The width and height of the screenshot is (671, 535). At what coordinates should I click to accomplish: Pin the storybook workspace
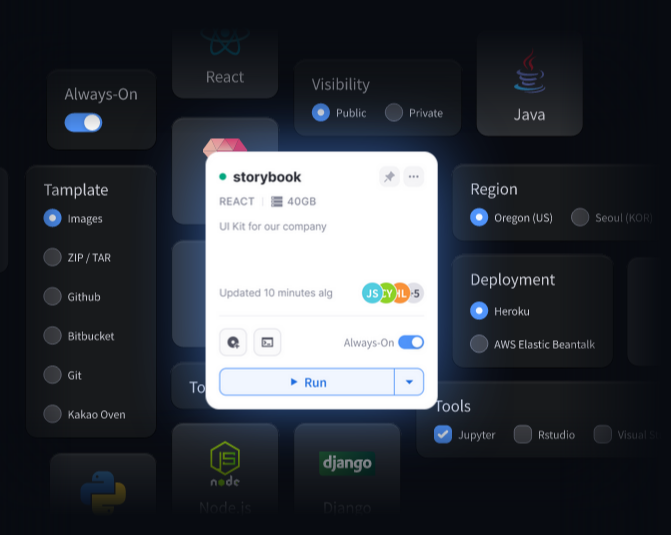point(389,177)
